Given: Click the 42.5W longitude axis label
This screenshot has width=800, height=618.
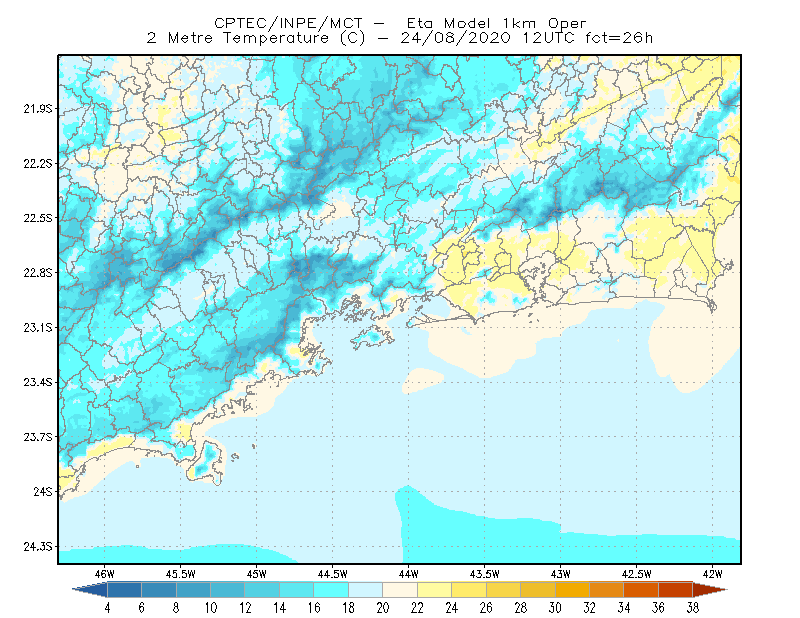Looking at the screenshot, I should 636,574.
